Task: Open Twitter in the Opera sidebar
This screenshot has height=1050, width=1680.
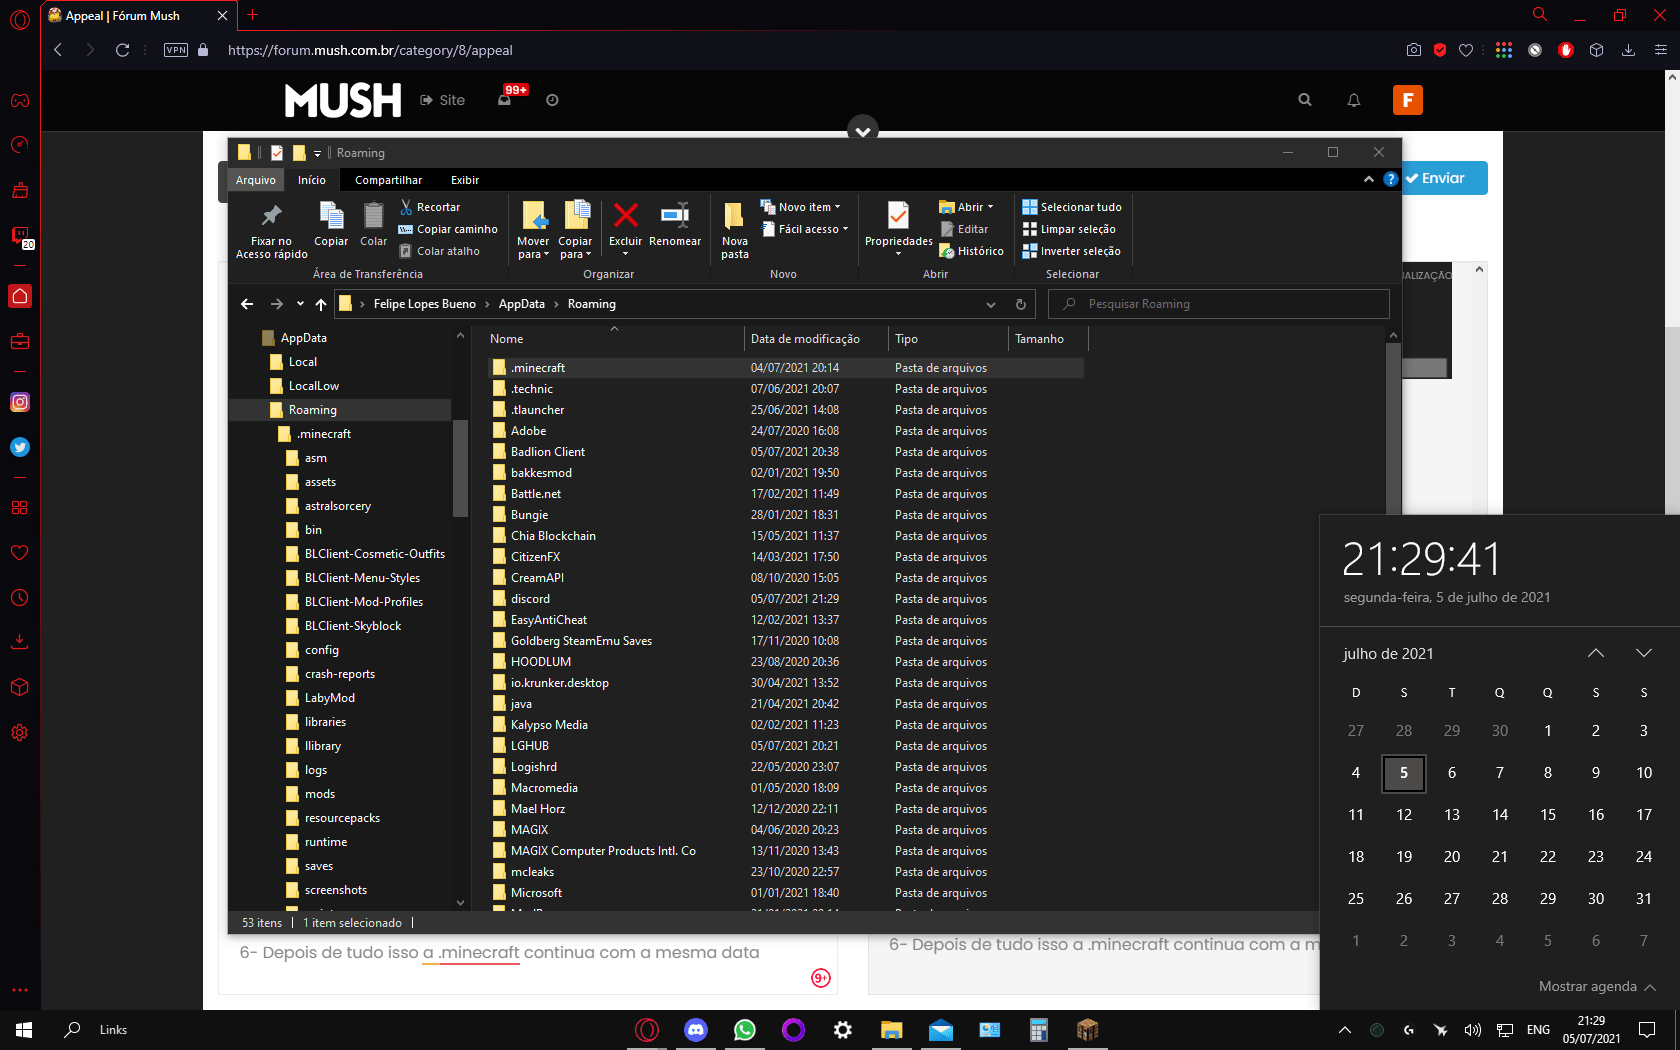Action: (20, 447)
